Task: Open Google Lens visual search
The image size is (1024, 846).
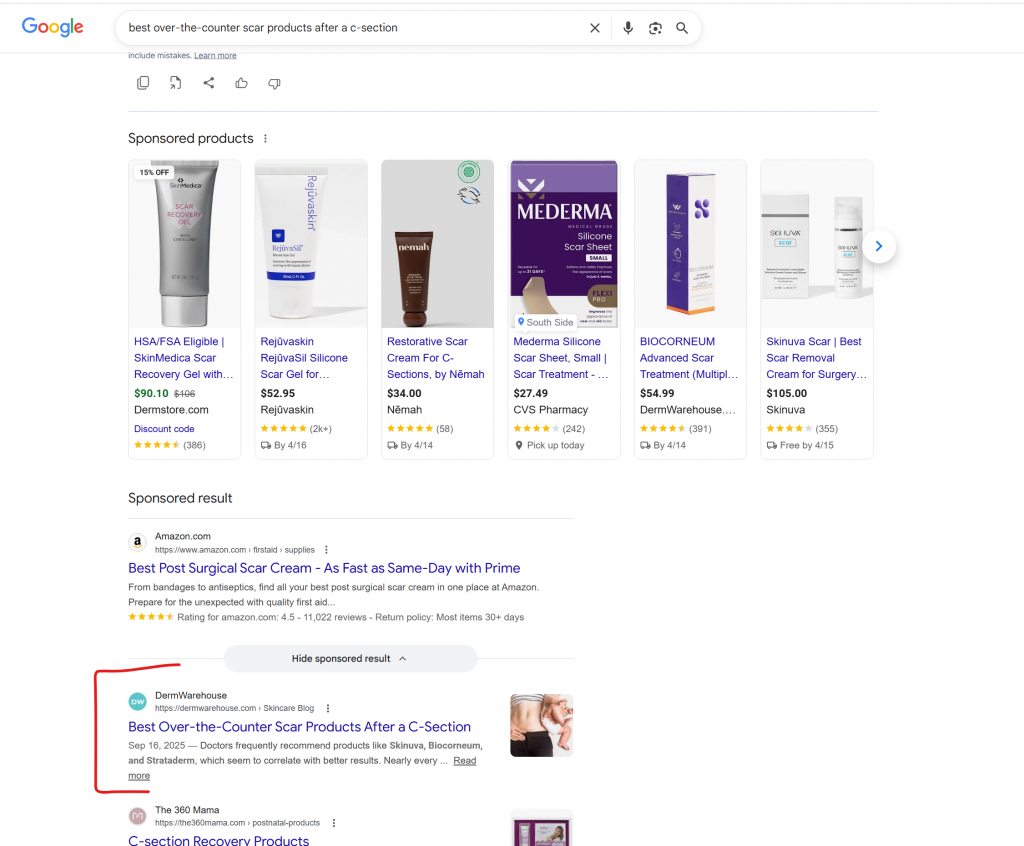Action: click(x=655, y=28)
